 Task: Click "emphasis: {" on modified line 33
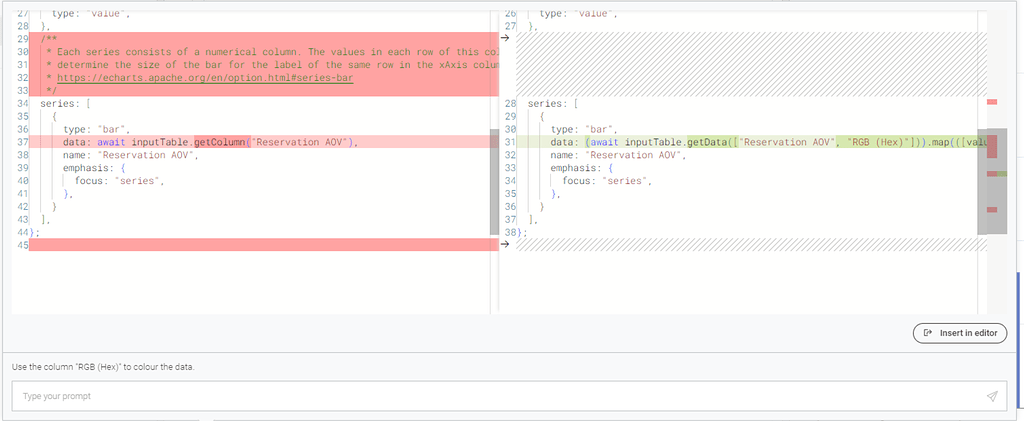[583, 168]
